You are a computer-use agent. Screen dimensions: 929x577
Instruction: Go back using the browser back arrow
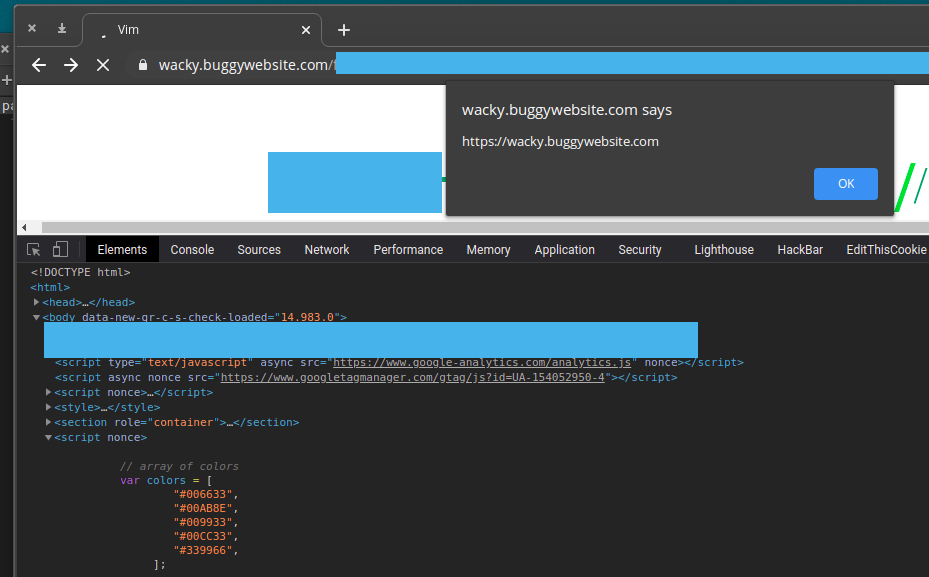pos(39,65)
